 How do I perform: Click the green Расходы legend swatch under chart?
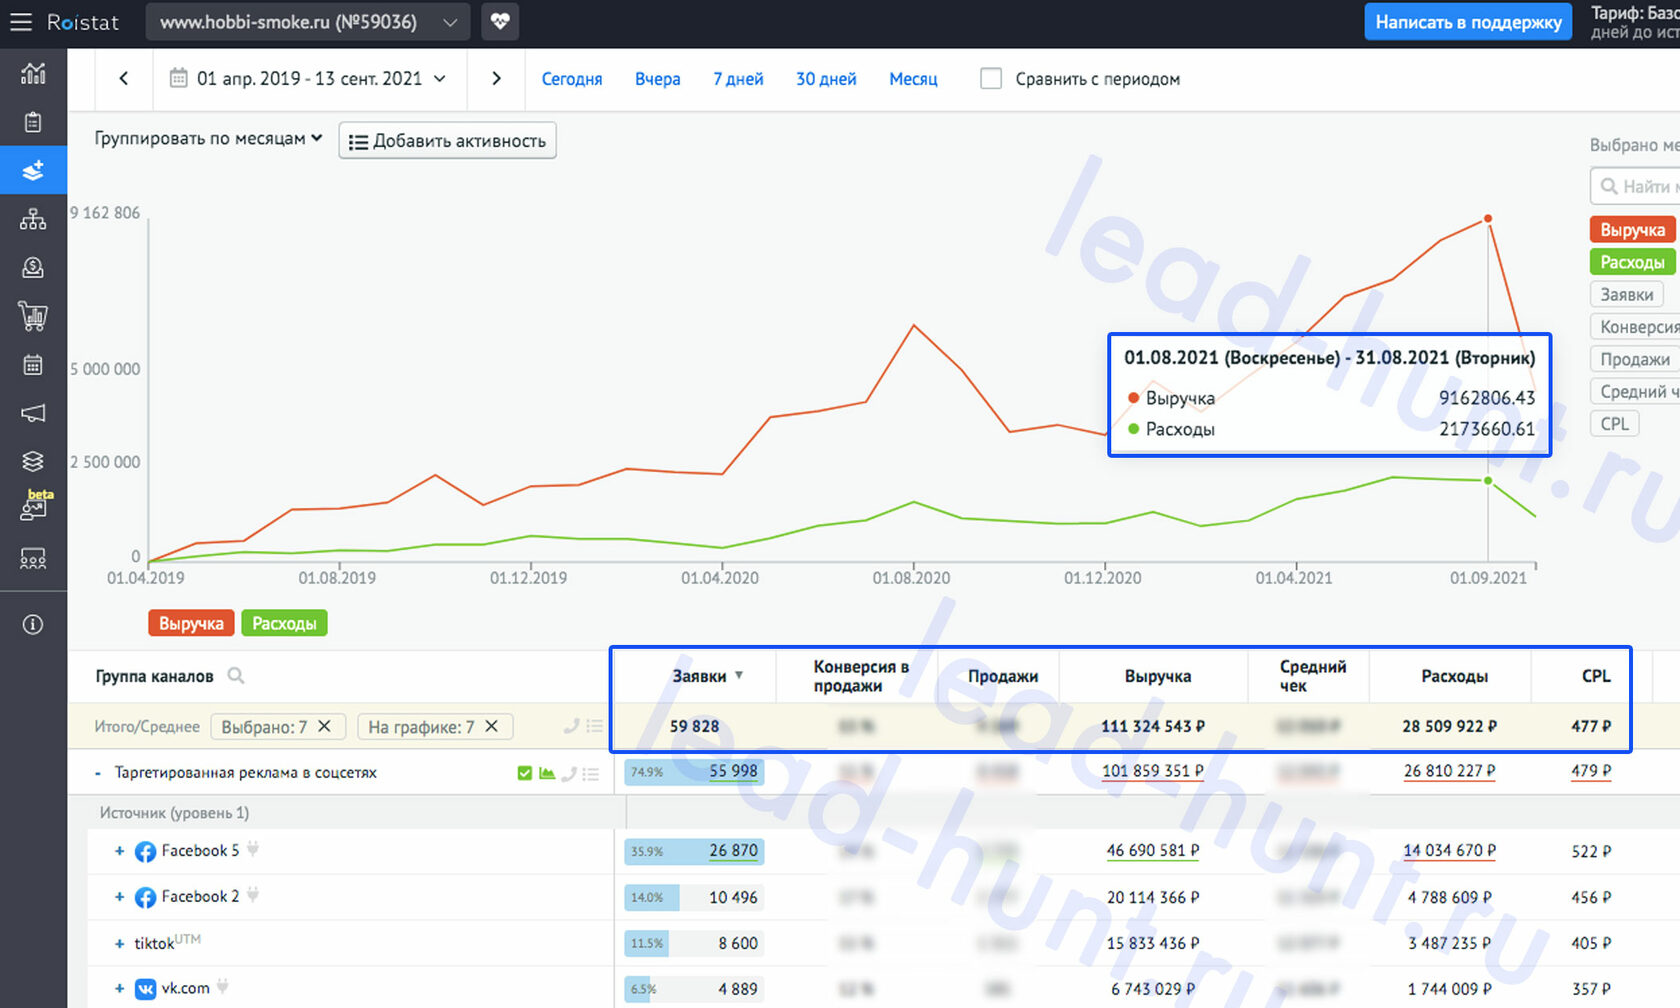tap(284, 623)
